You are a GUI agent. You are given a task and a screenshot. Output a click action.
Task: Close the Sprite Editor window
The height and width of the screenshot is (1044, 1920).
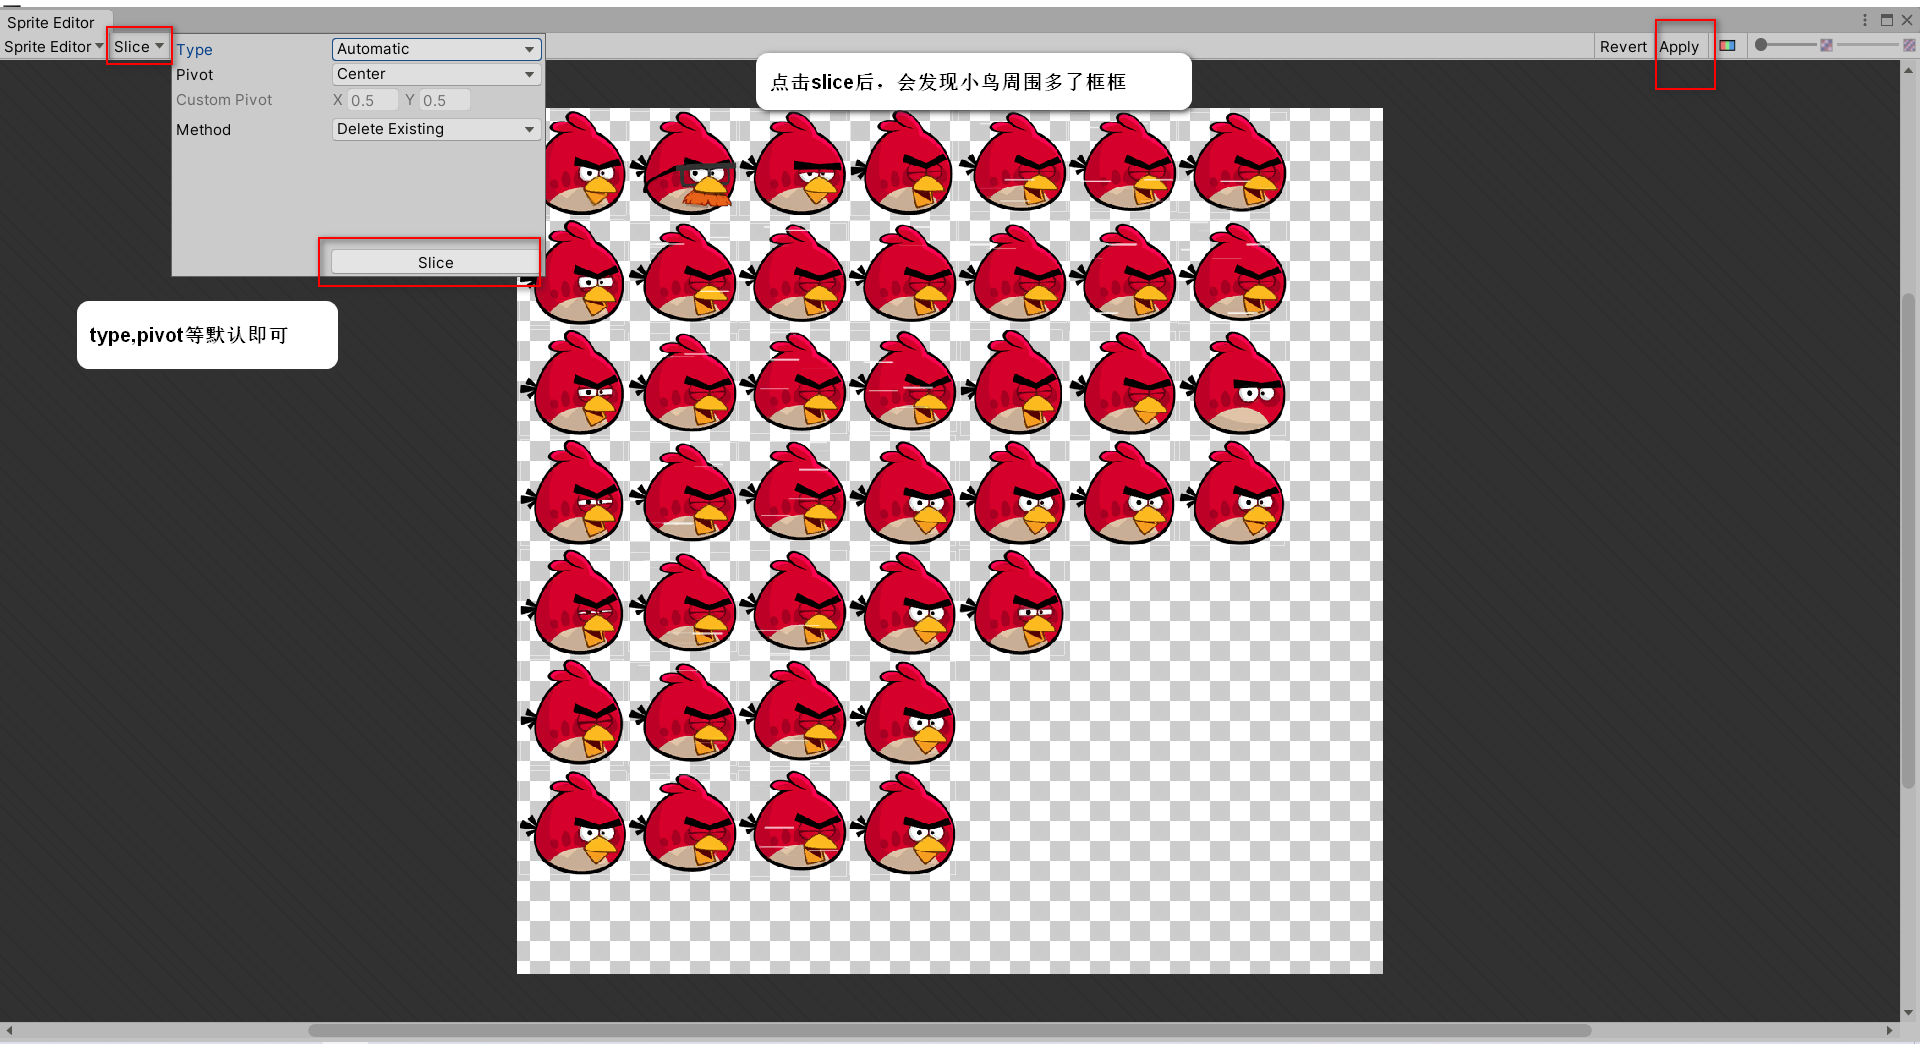[x=1907, y=20]
